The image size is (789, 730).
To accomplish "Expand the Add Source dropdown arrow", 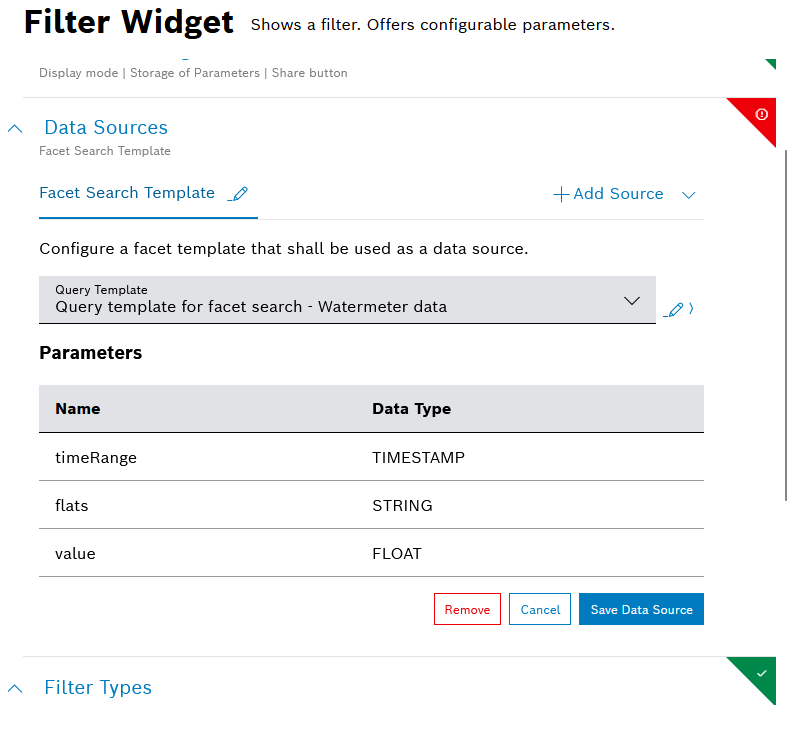I will tap(688, 195).
